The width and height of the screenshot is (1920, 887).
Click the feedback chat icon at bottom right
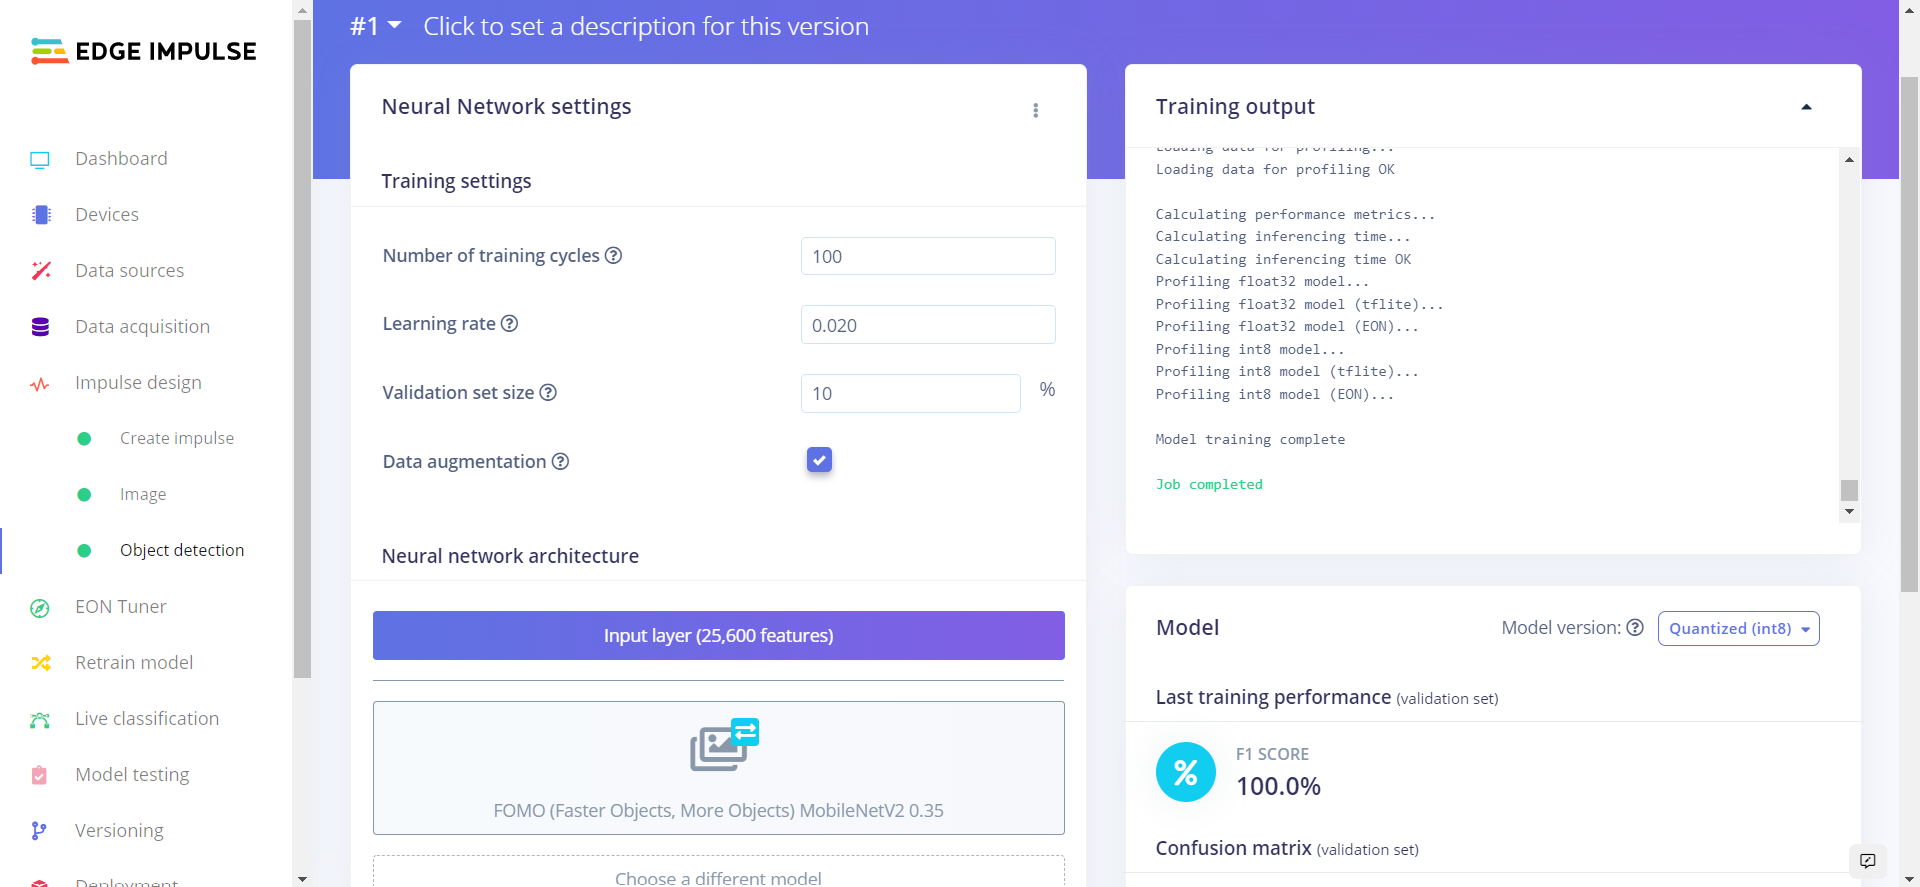1867,861
